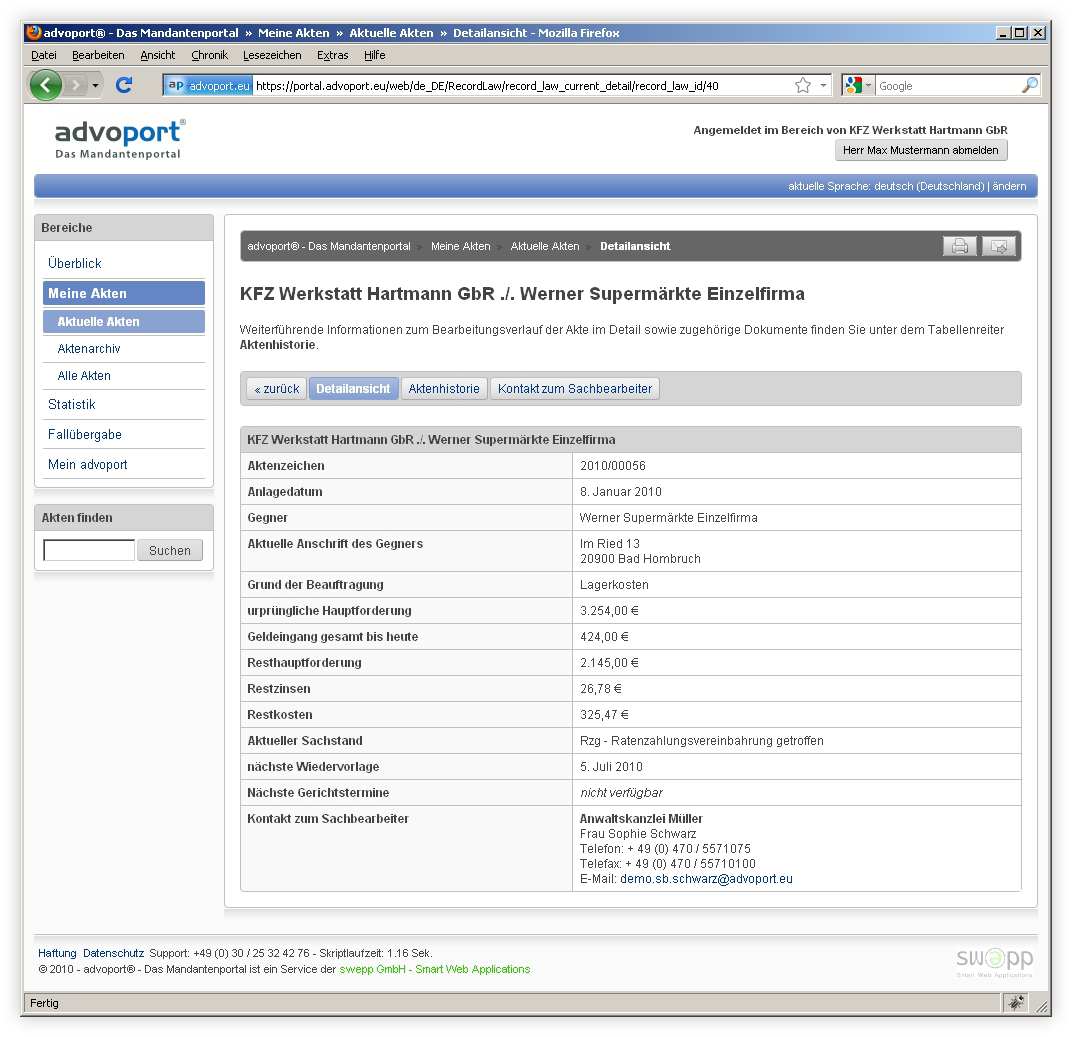Click the magnifier search icon

1030,85
